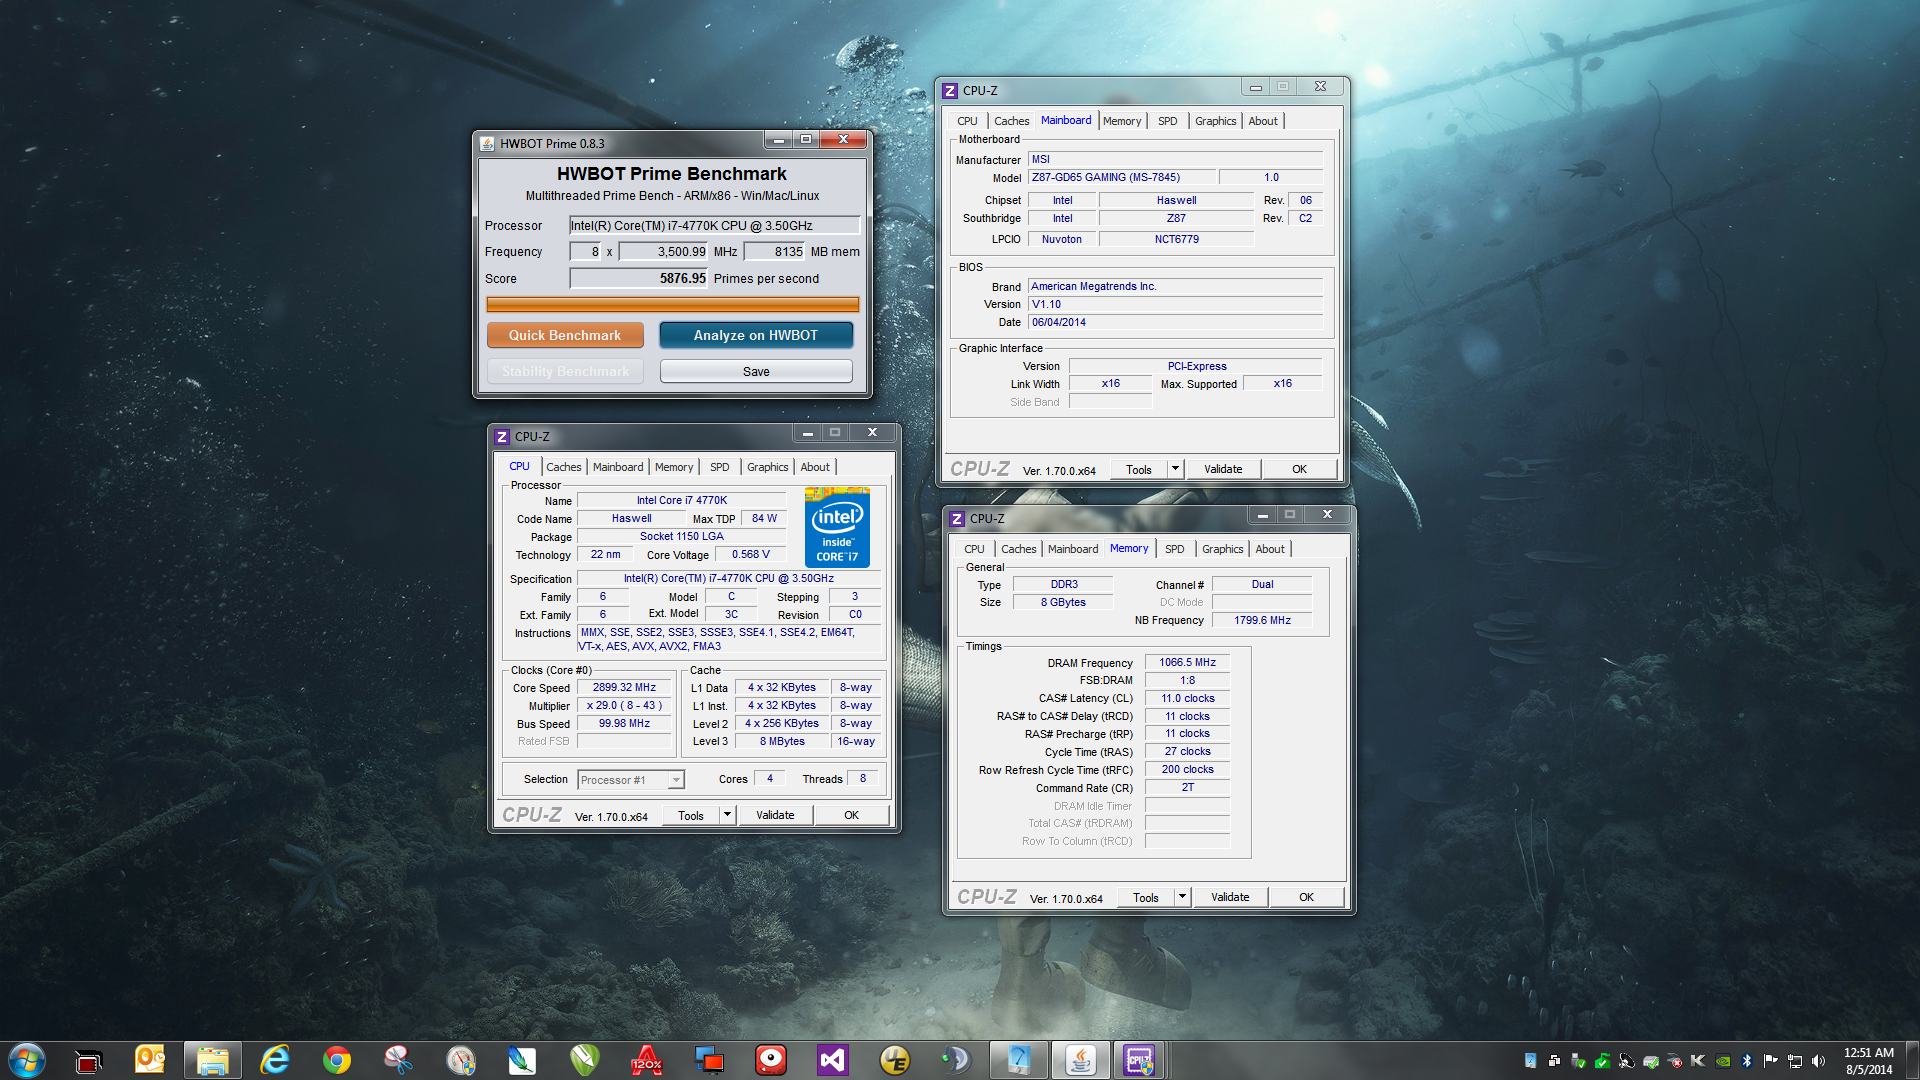The width and height of the screenshot is (1920, 1080).
Task: Click the Processor name field in HWBOT
Action: pyautogui.click(x=714, y=225)
